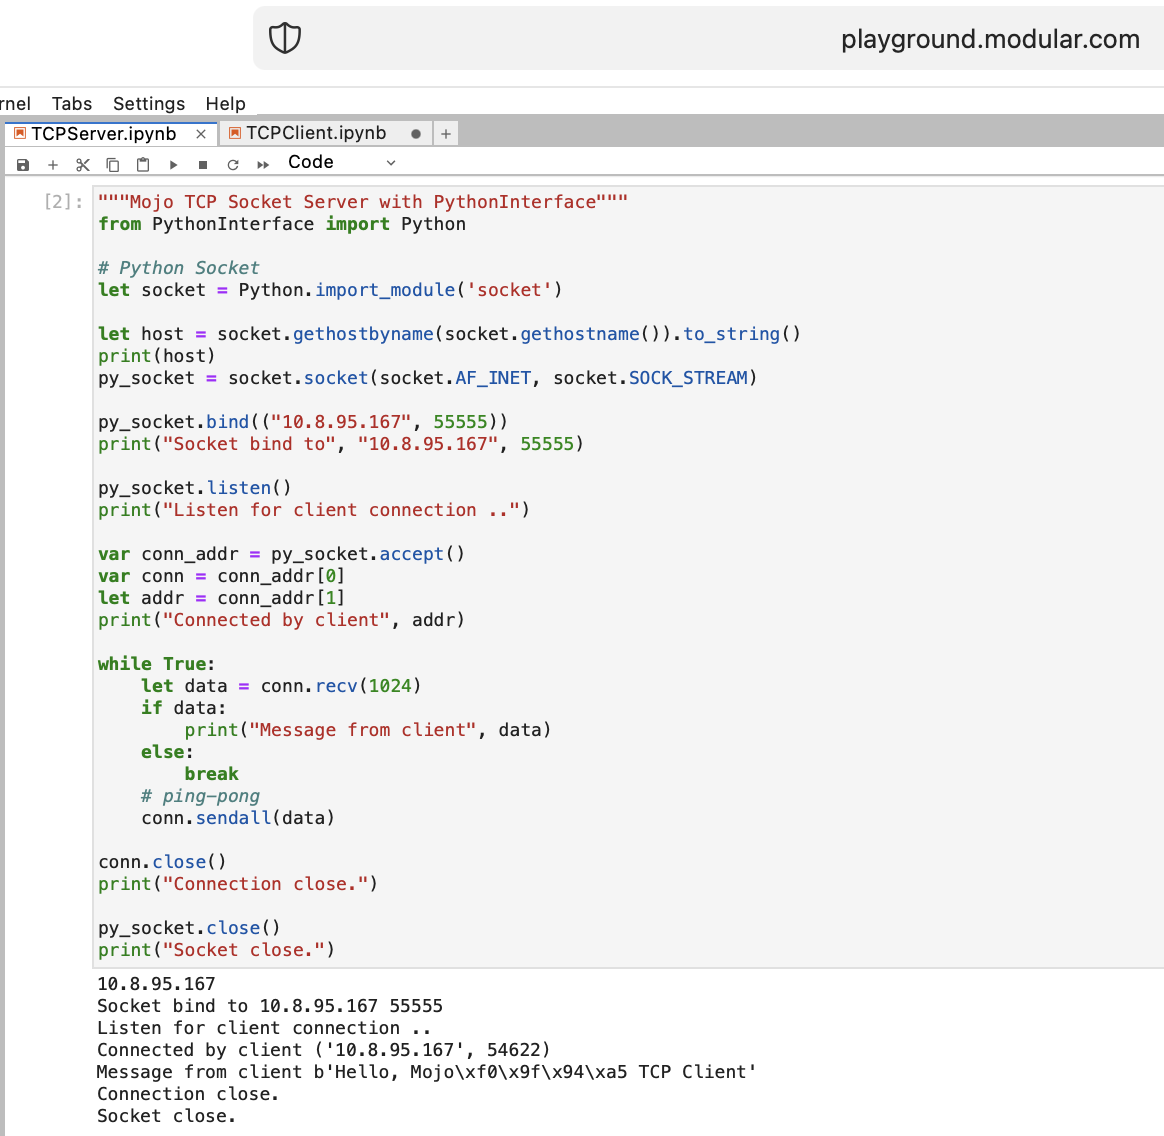Click the playground.modular.com address field
This screenshot has width=1164, height=1136.
[989, 39]
